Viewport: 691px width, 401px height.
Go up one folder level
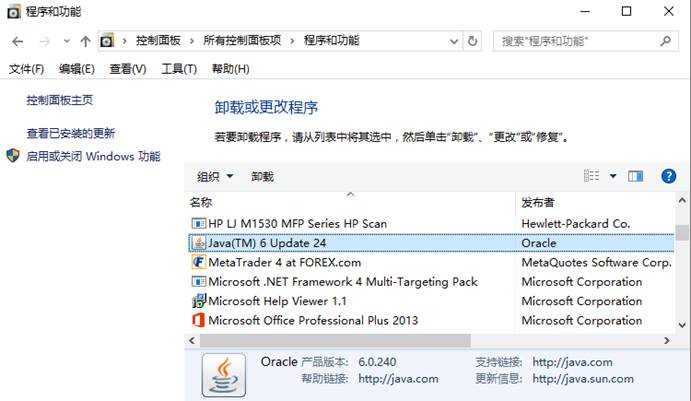[85, 41]
